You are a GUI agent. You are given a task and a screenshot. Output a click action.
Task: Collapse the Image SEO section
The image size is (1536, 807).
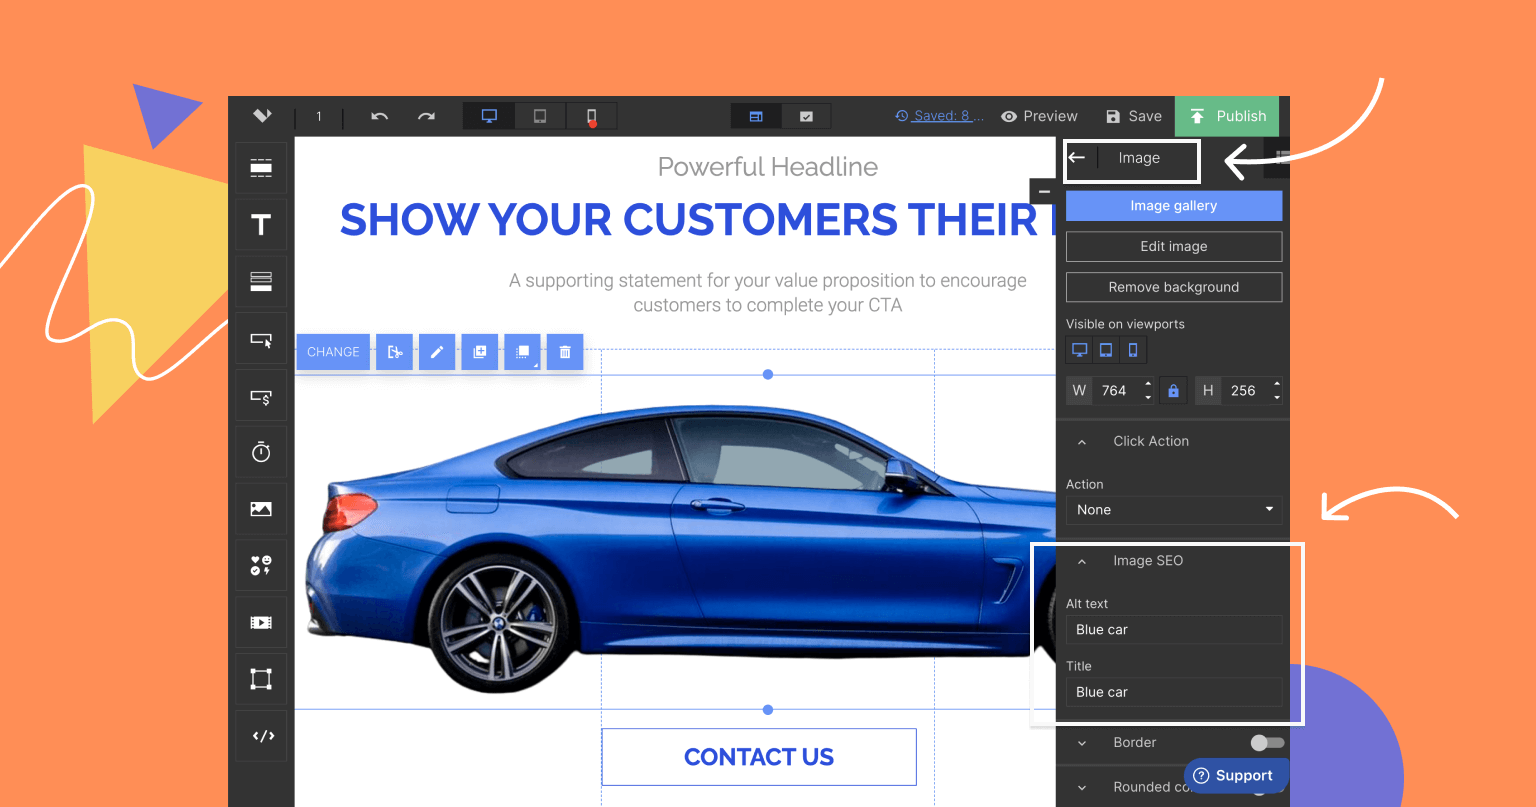click(x=1082, y=561)
